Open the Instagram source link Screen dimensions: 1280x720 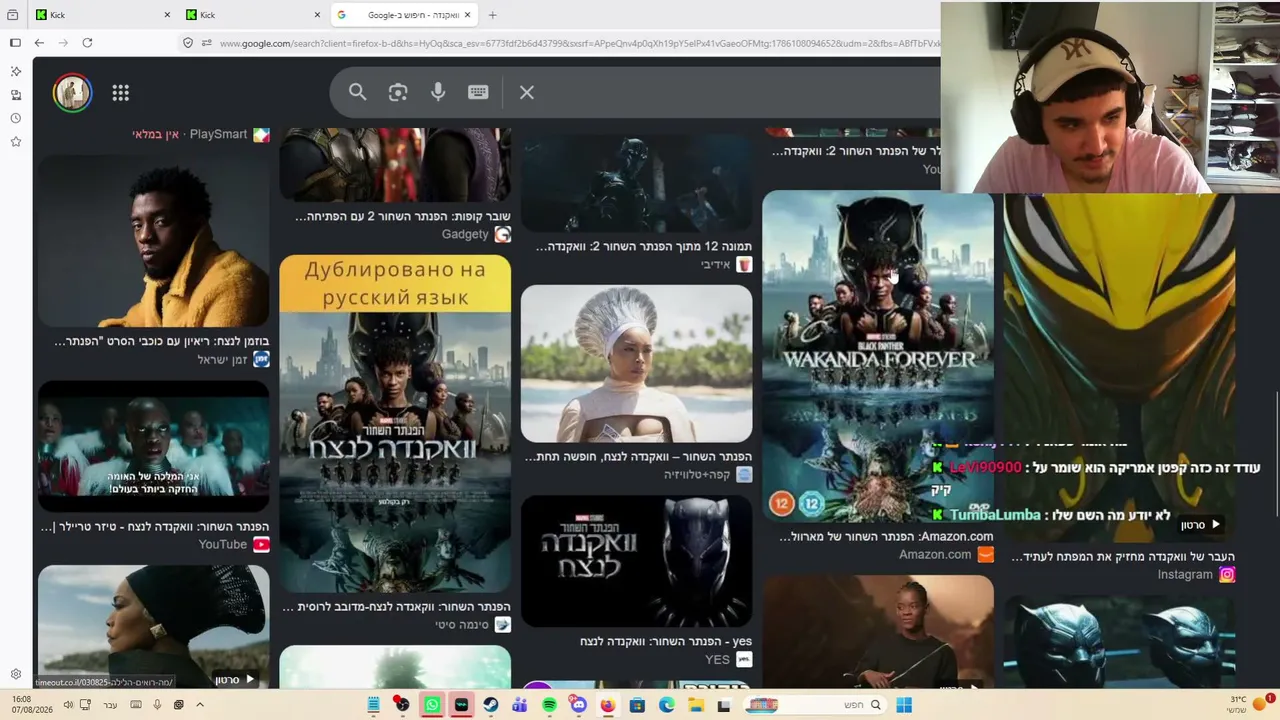1196,575
